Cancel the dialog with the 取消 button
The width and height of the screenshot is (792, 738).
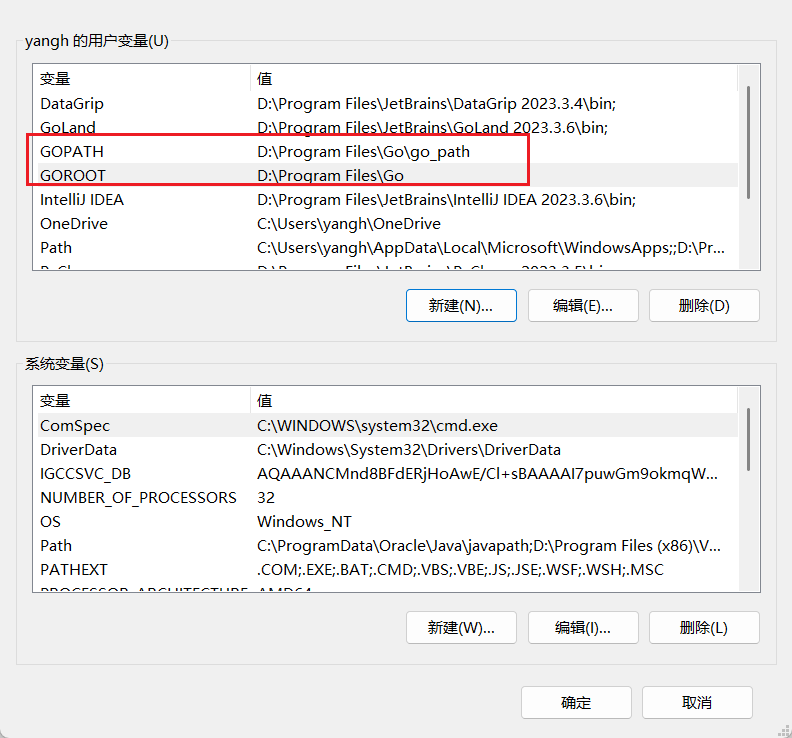point(697,703)
